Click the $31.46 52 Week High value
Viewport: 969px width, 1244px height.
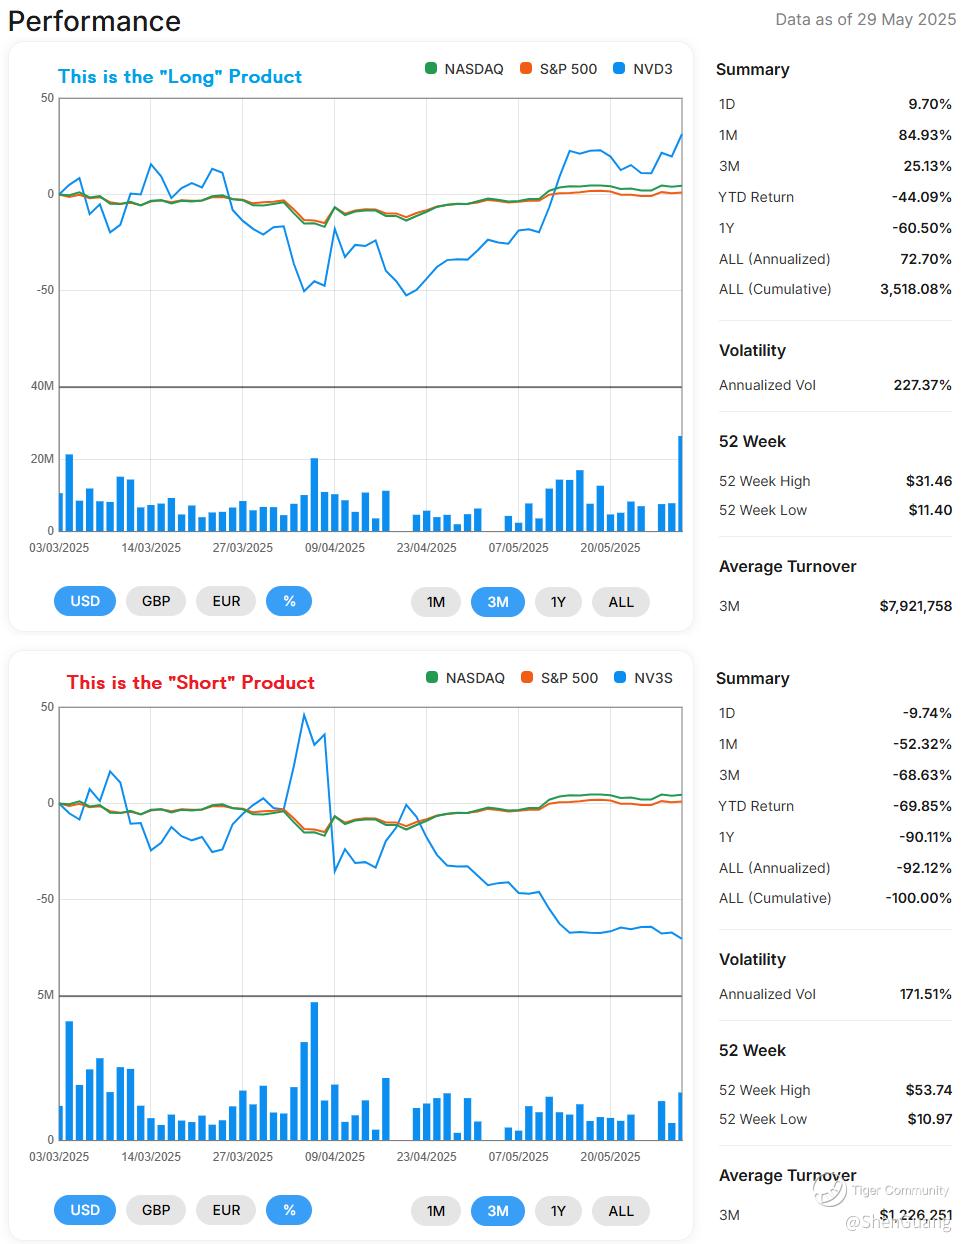coord(929,481)
